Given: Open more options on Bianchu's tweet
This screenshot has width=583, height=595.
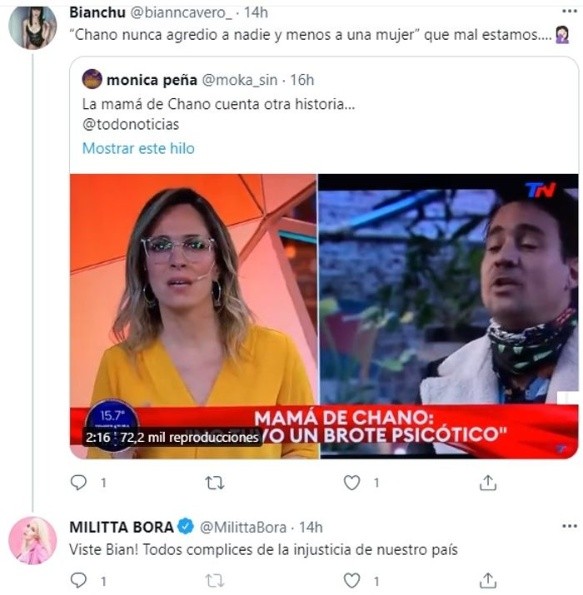Looking at the screenshot, I should 569,11.
